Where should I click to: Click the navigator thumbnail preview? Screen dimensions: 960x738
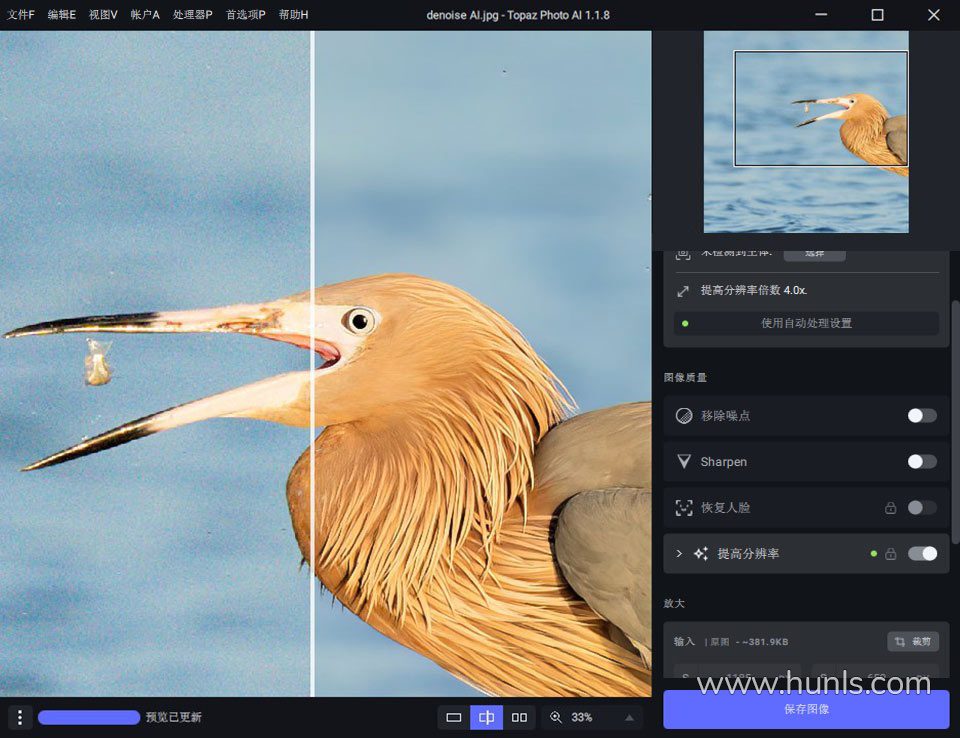click(x=806, y=132)
